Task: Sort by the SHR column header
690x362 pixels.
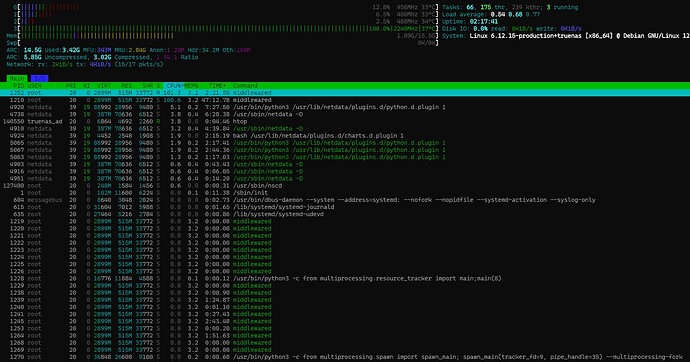Action: point(147,86)
